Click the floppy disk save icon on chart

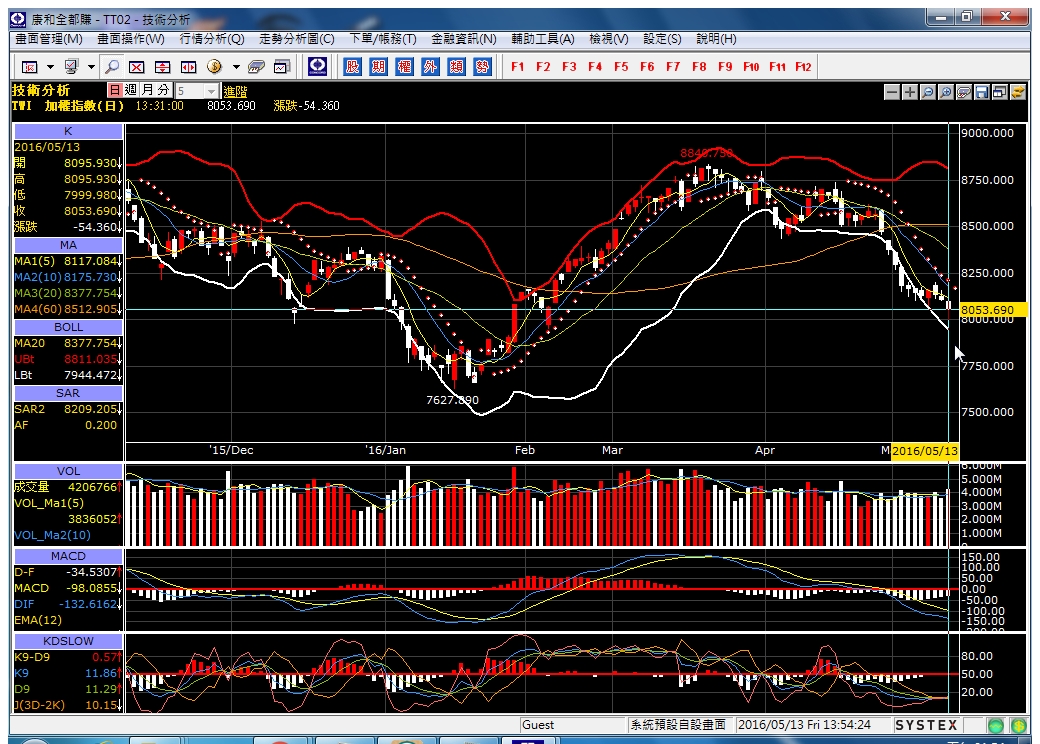982,92
